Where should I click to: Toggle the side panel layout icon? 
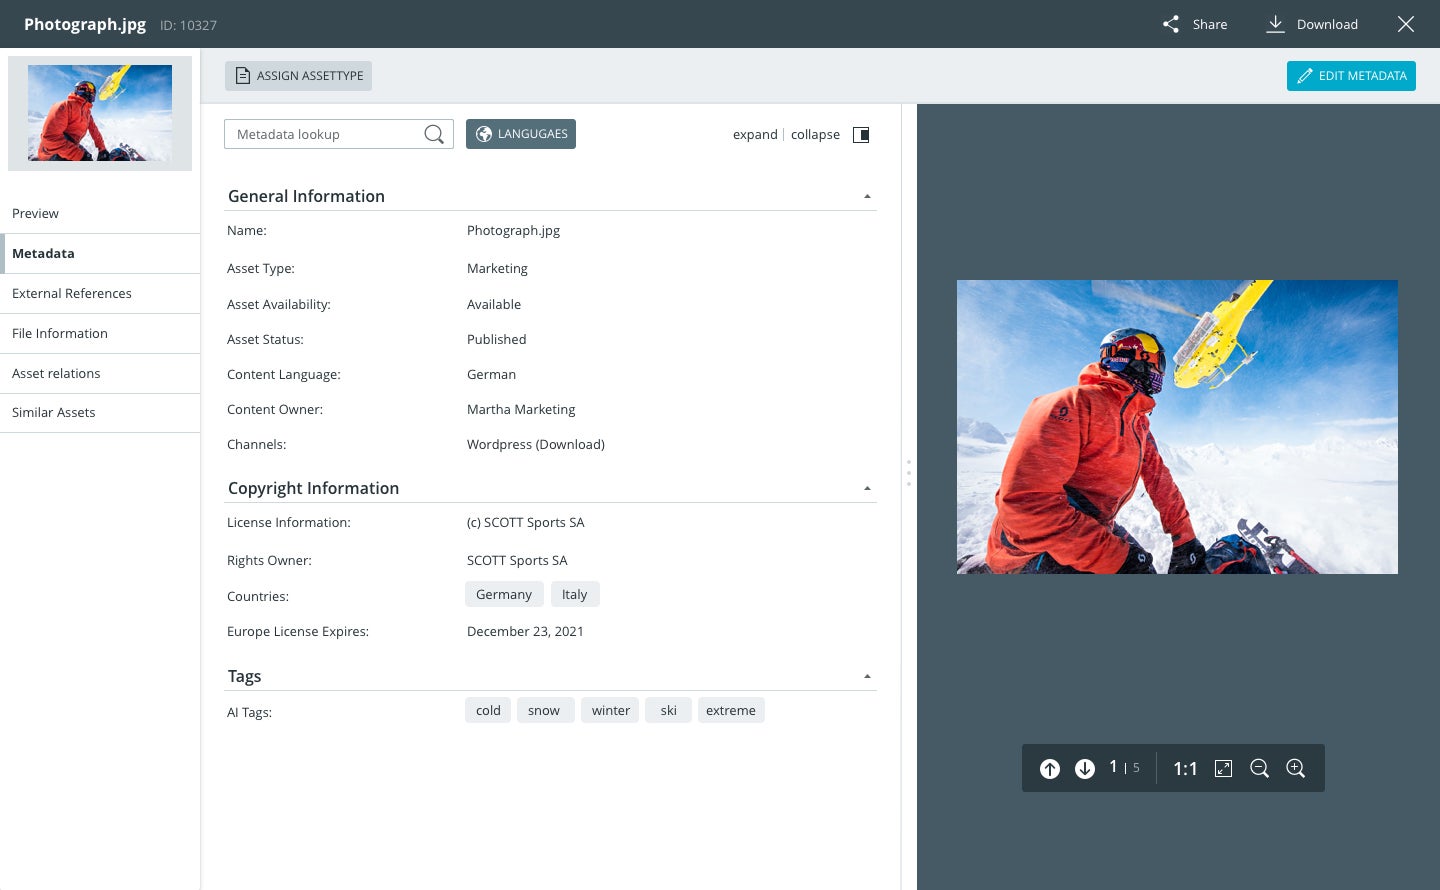click(x=861, y=135)
